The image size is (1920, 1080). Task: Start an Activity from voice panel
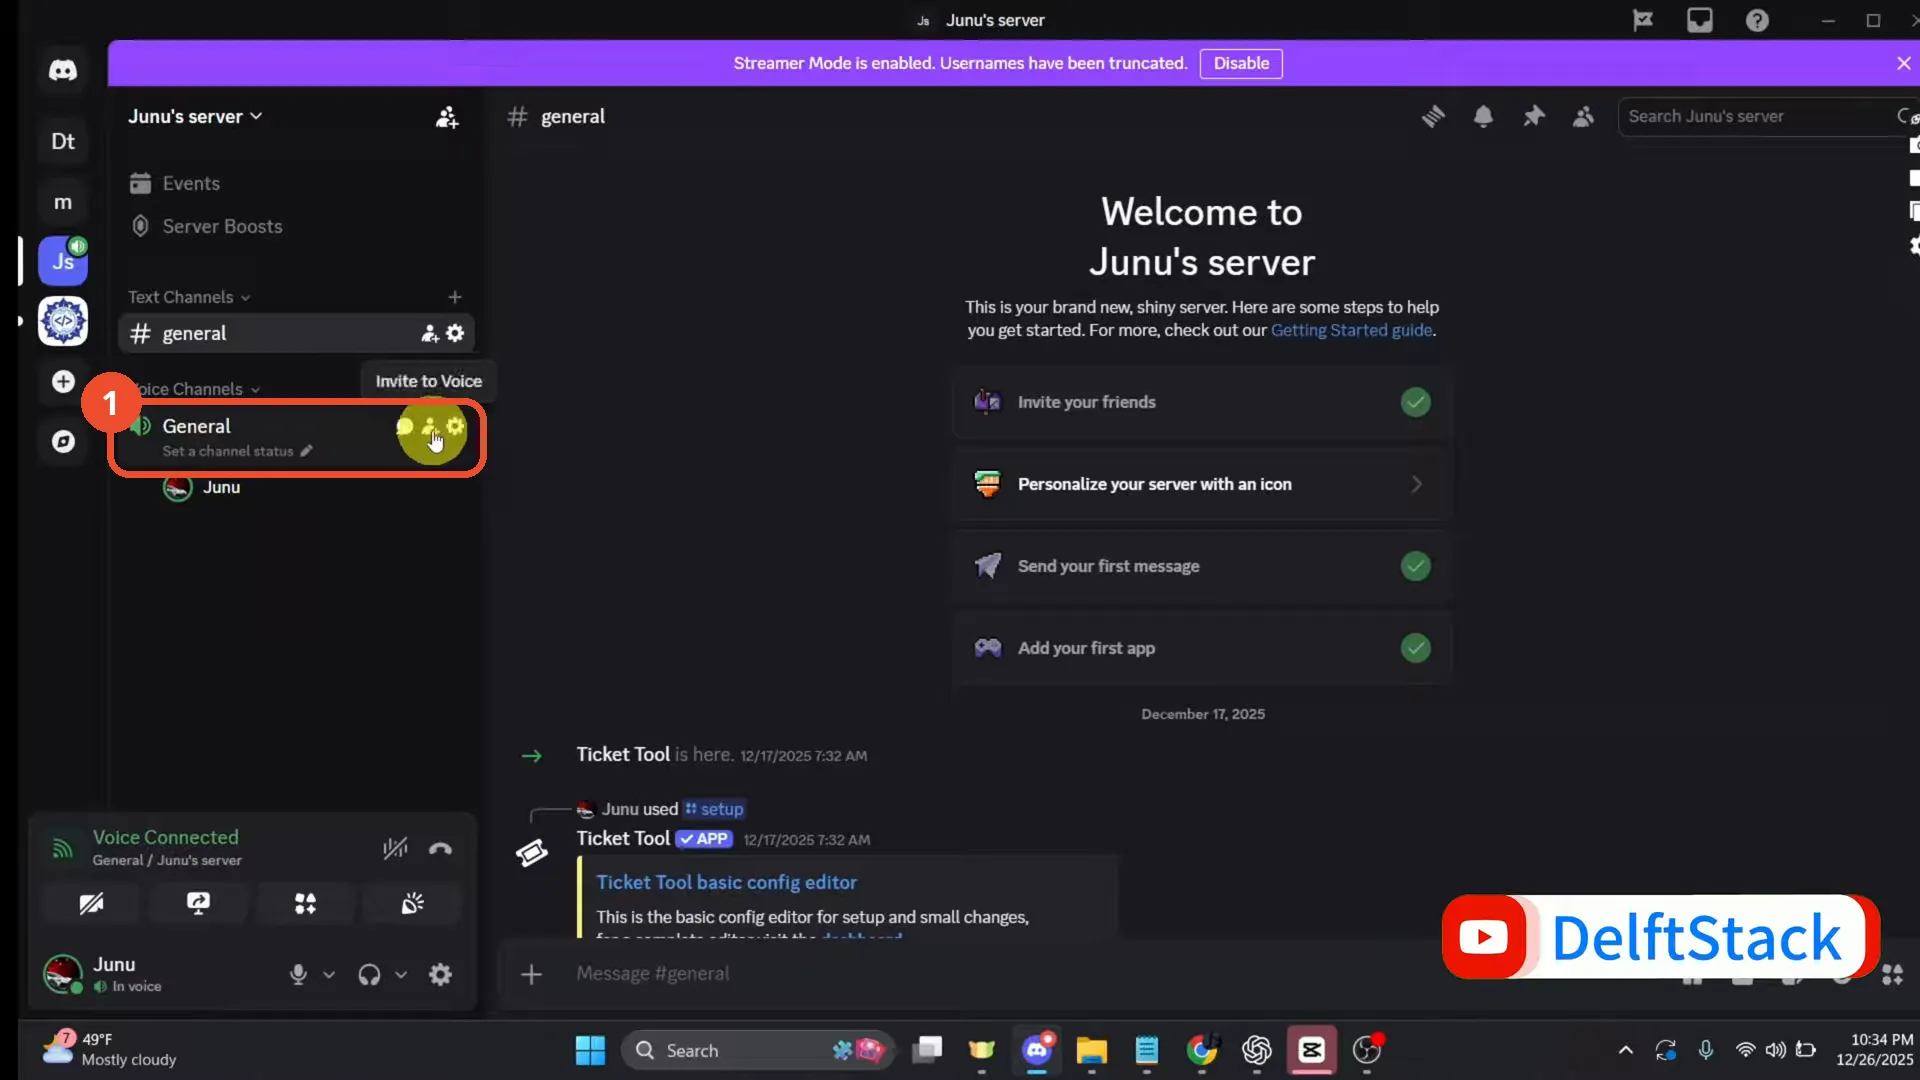click(x=305, y=904)
